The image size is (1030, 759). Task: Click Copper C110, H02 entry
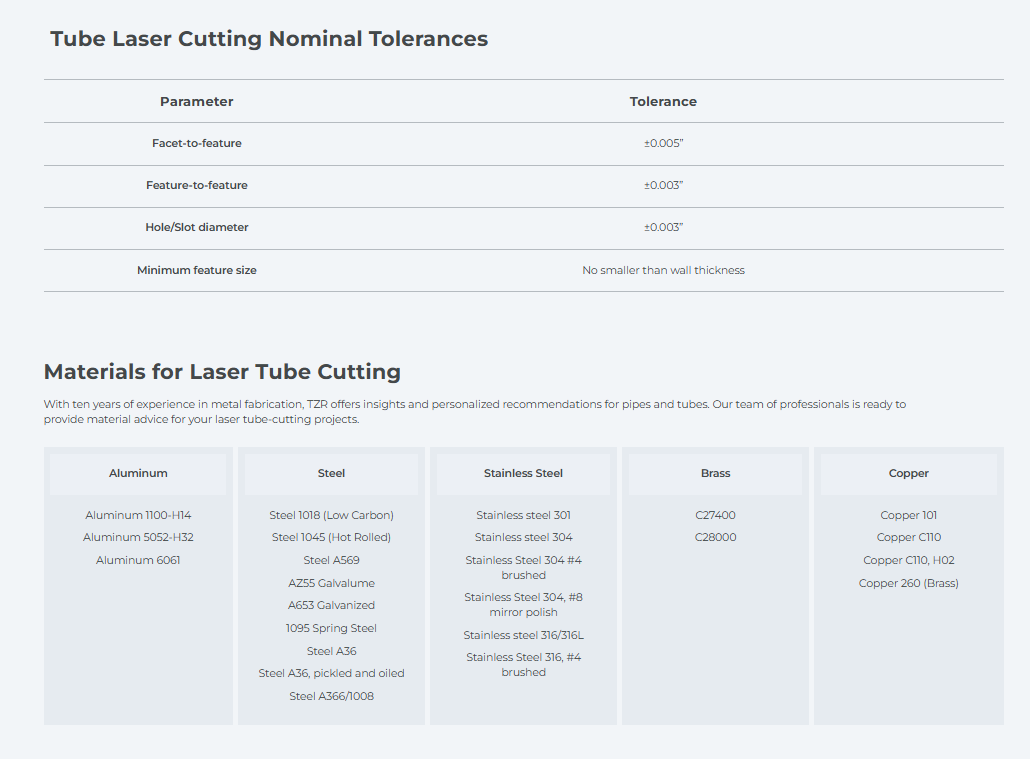tap(908, 561)
